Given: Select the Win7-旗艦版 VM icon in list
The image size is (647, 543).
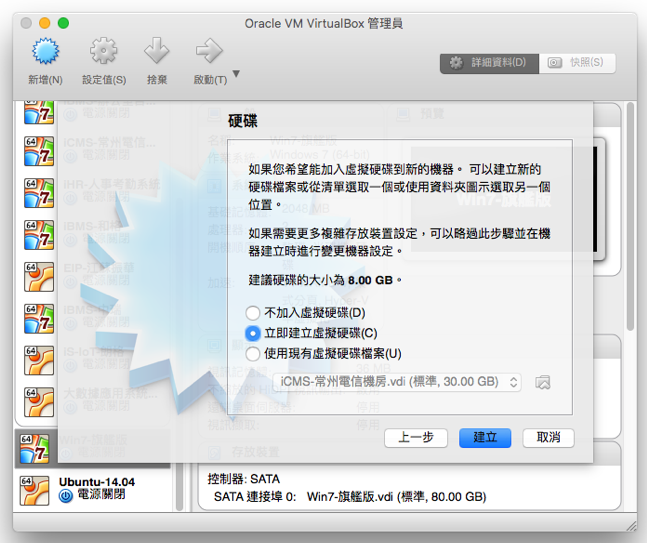Looking at the screenshot, I should tap(34, 449).
